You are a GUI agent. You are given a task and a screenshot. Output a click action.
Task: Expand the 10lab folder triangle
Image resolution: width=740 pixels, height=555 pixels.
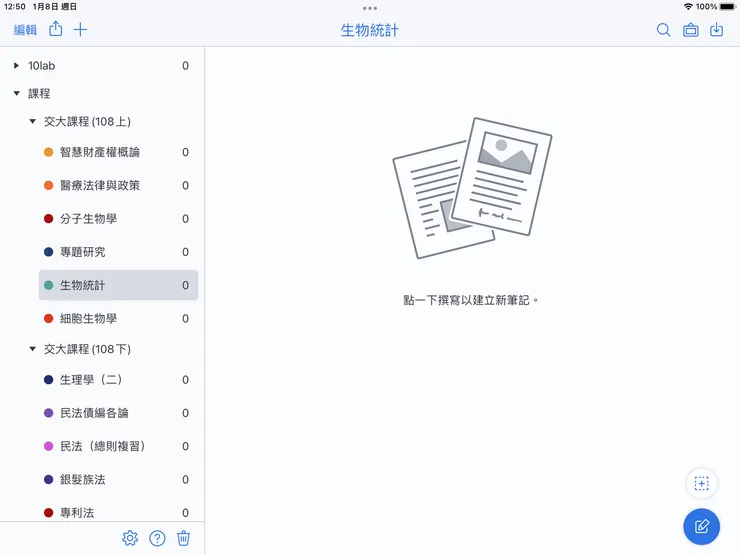click(17, 66)
